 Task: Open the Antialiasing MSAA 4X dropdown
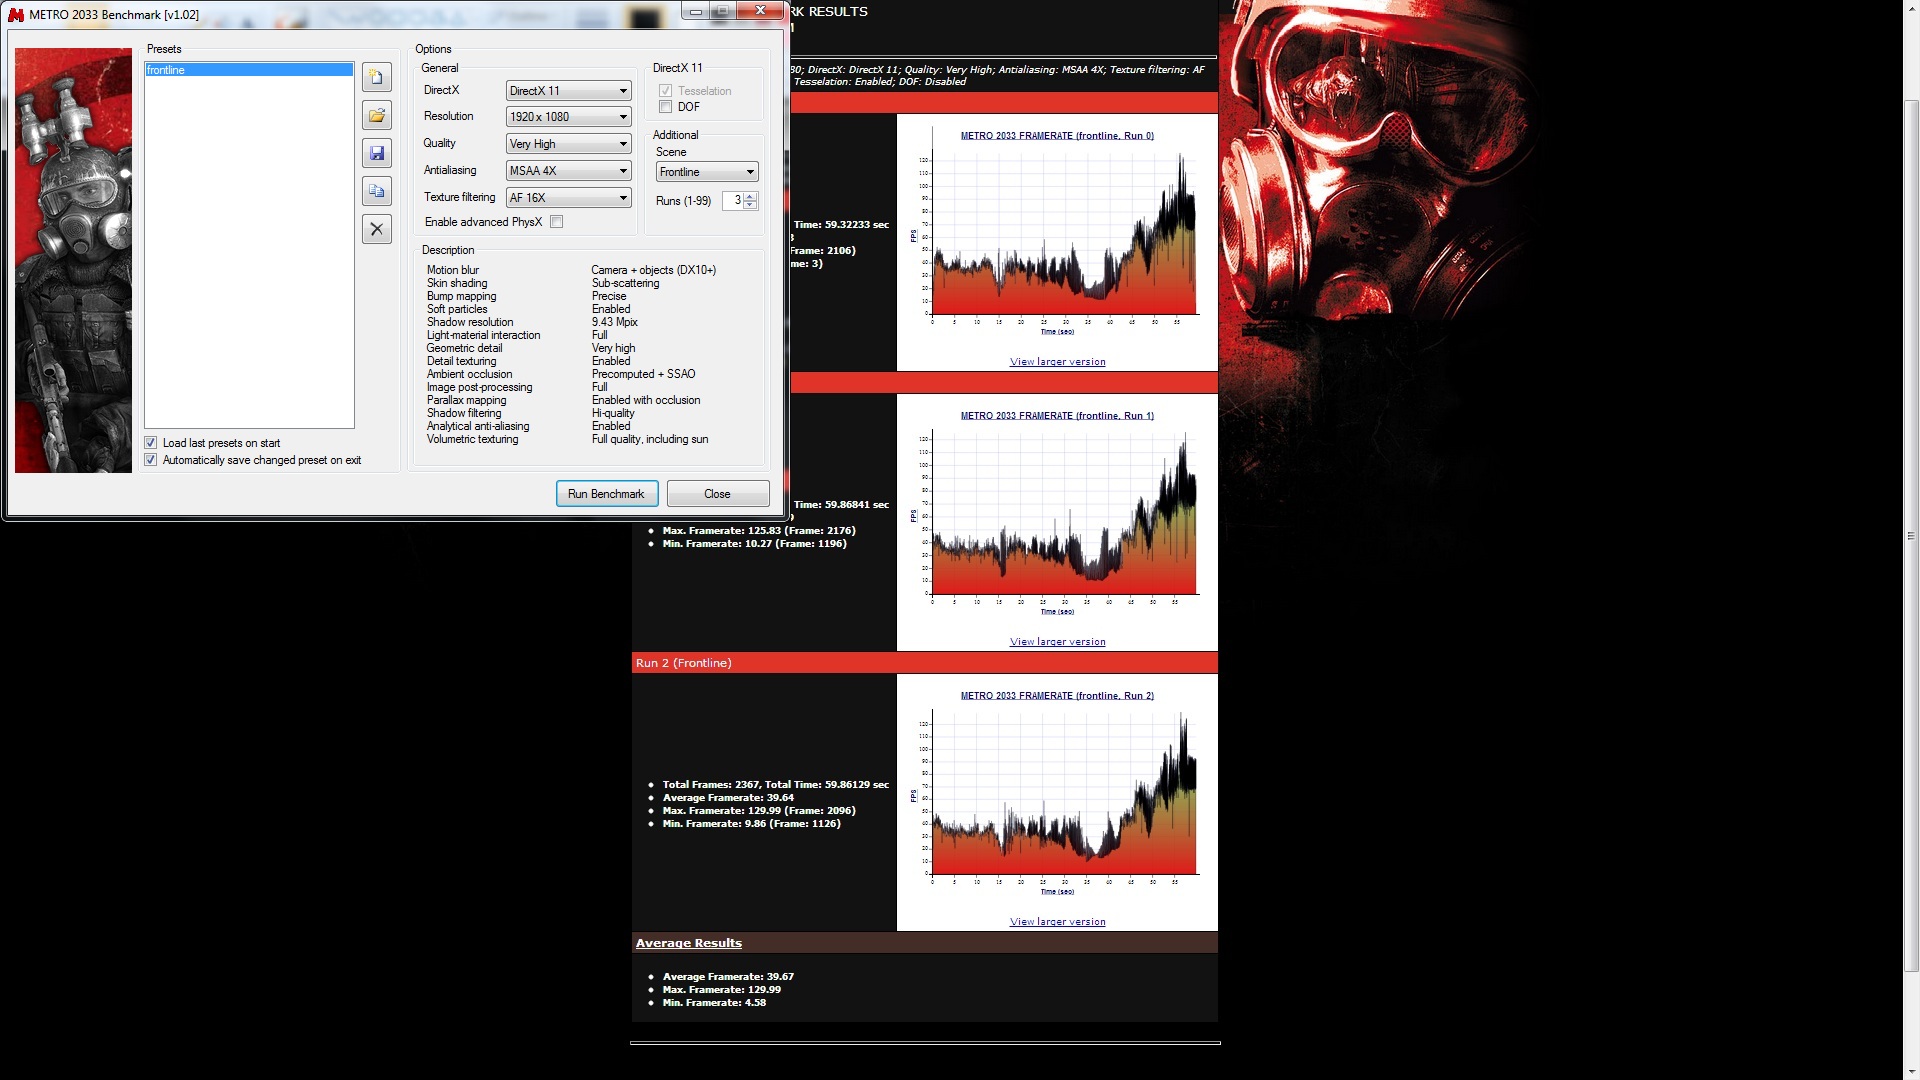click(x=568, y=171)
